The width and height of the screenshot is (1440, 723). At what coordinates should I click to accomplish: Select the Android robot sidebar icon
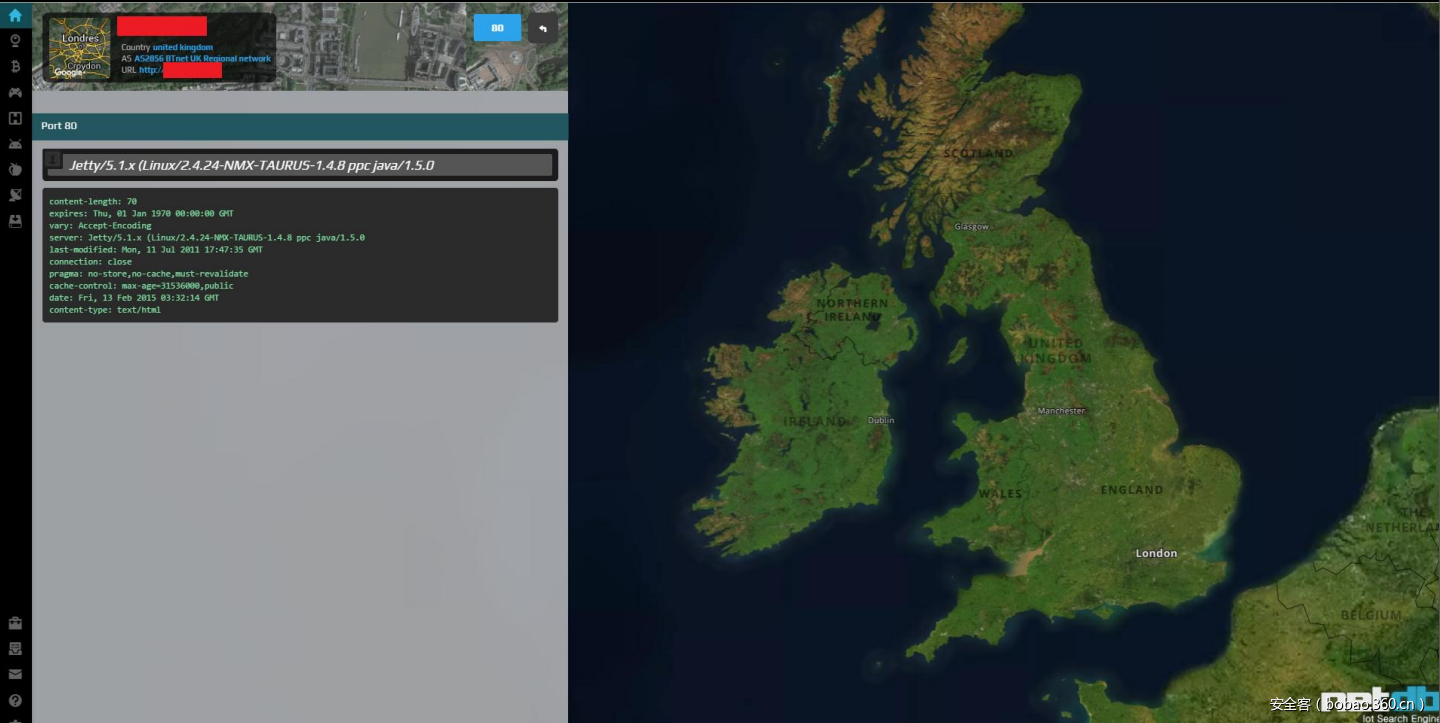[15, 145]
